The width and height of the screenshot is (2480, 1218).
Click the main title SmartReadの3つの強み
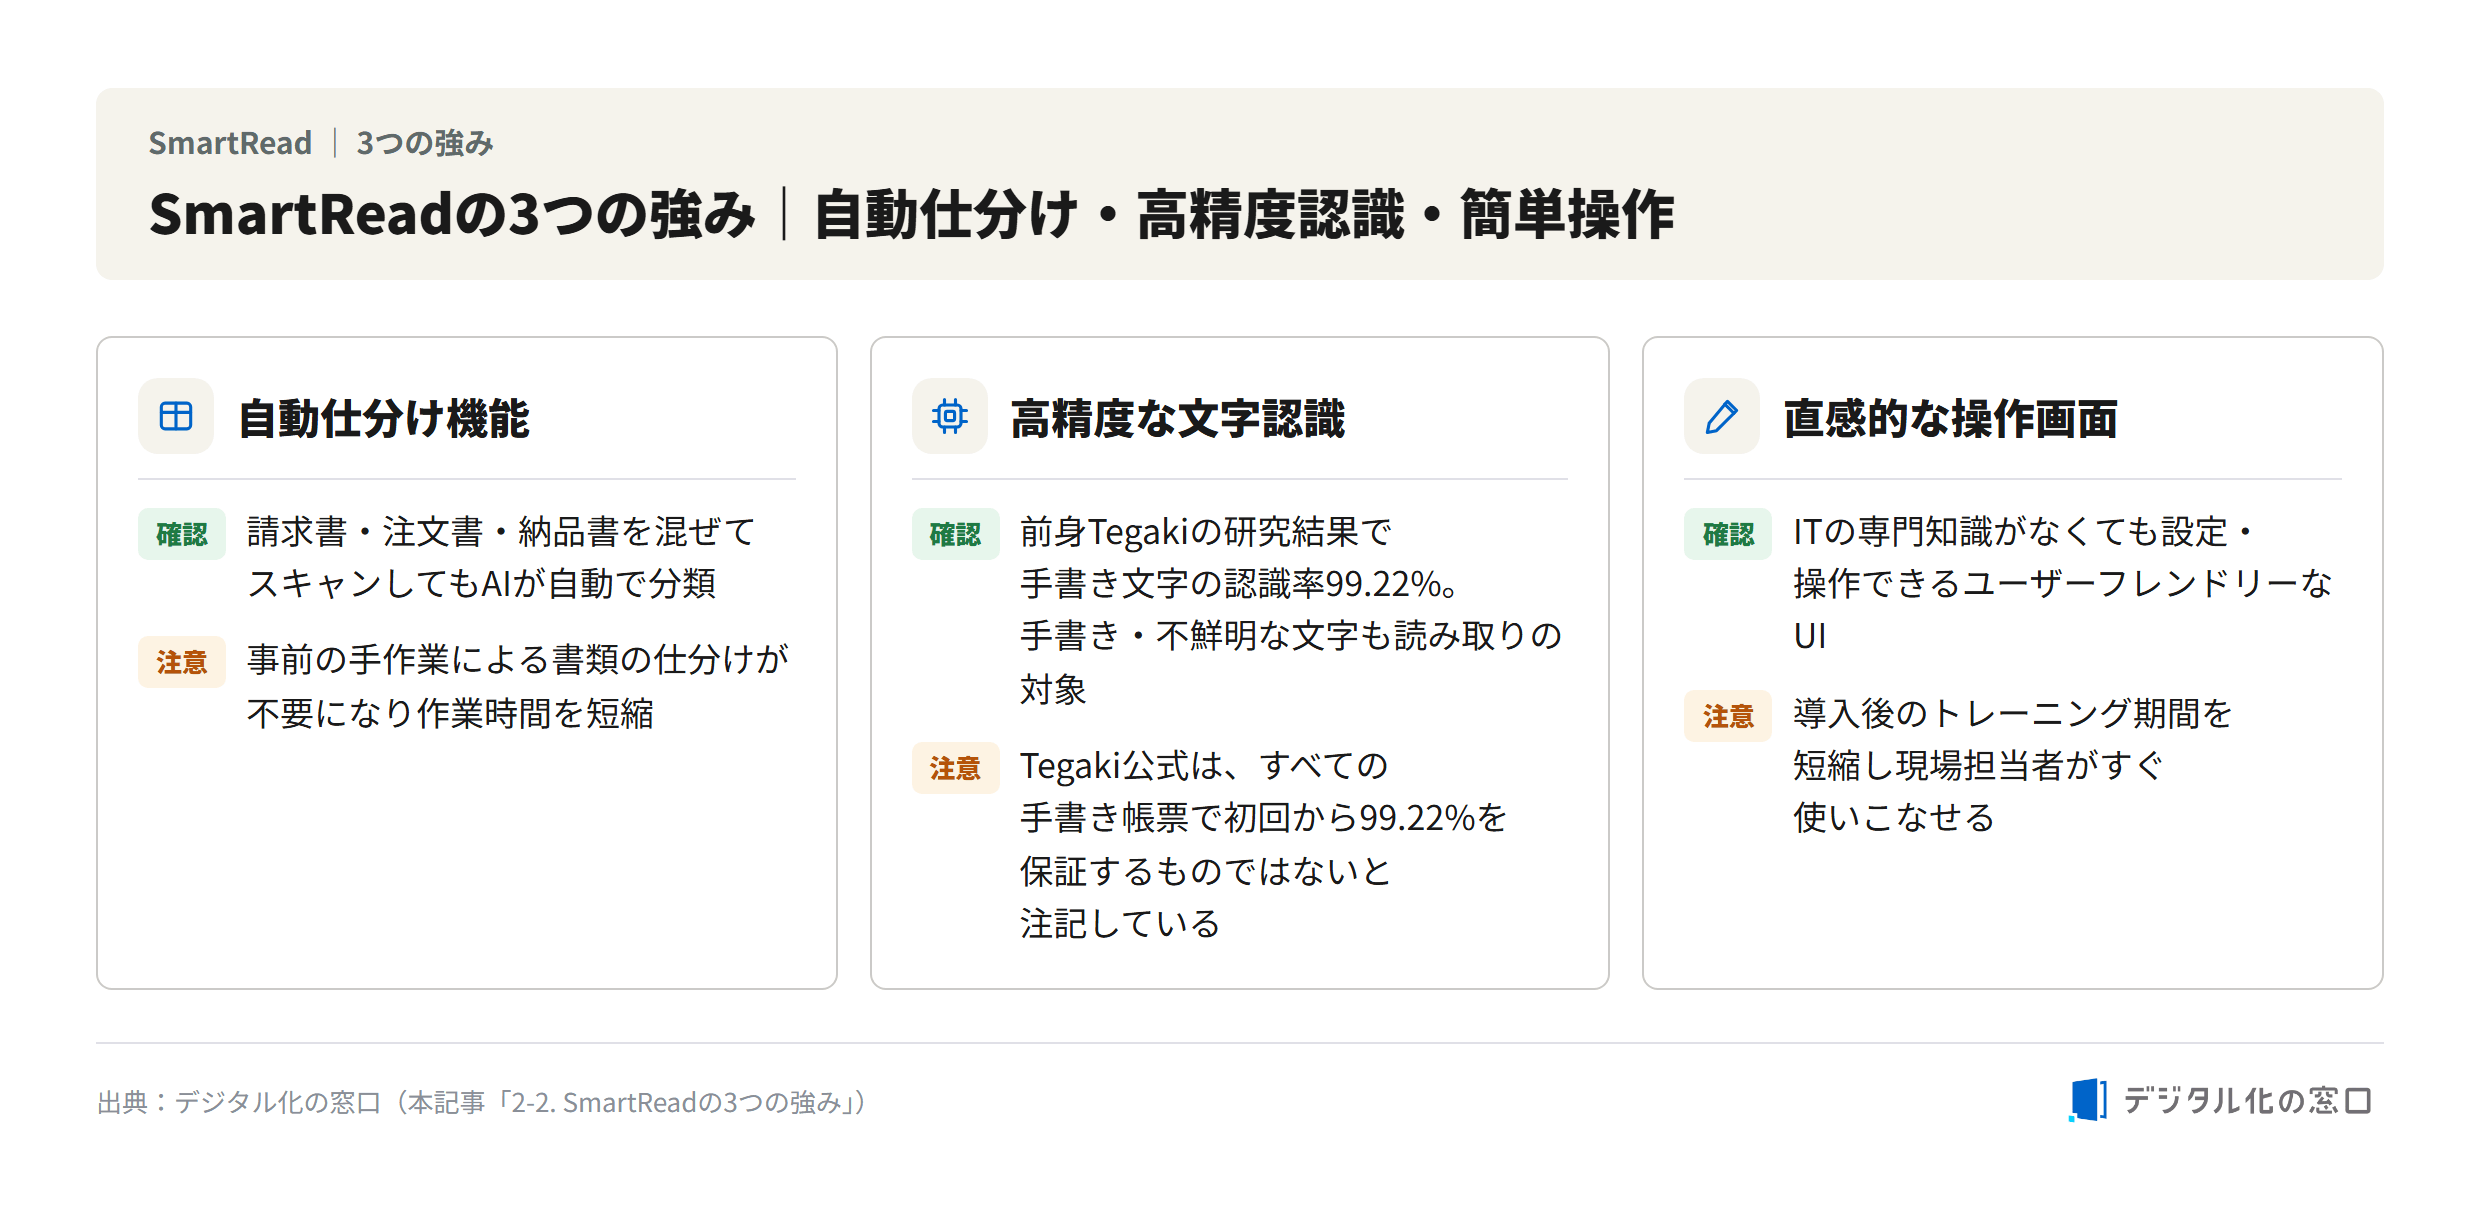[x=452, y=214]
